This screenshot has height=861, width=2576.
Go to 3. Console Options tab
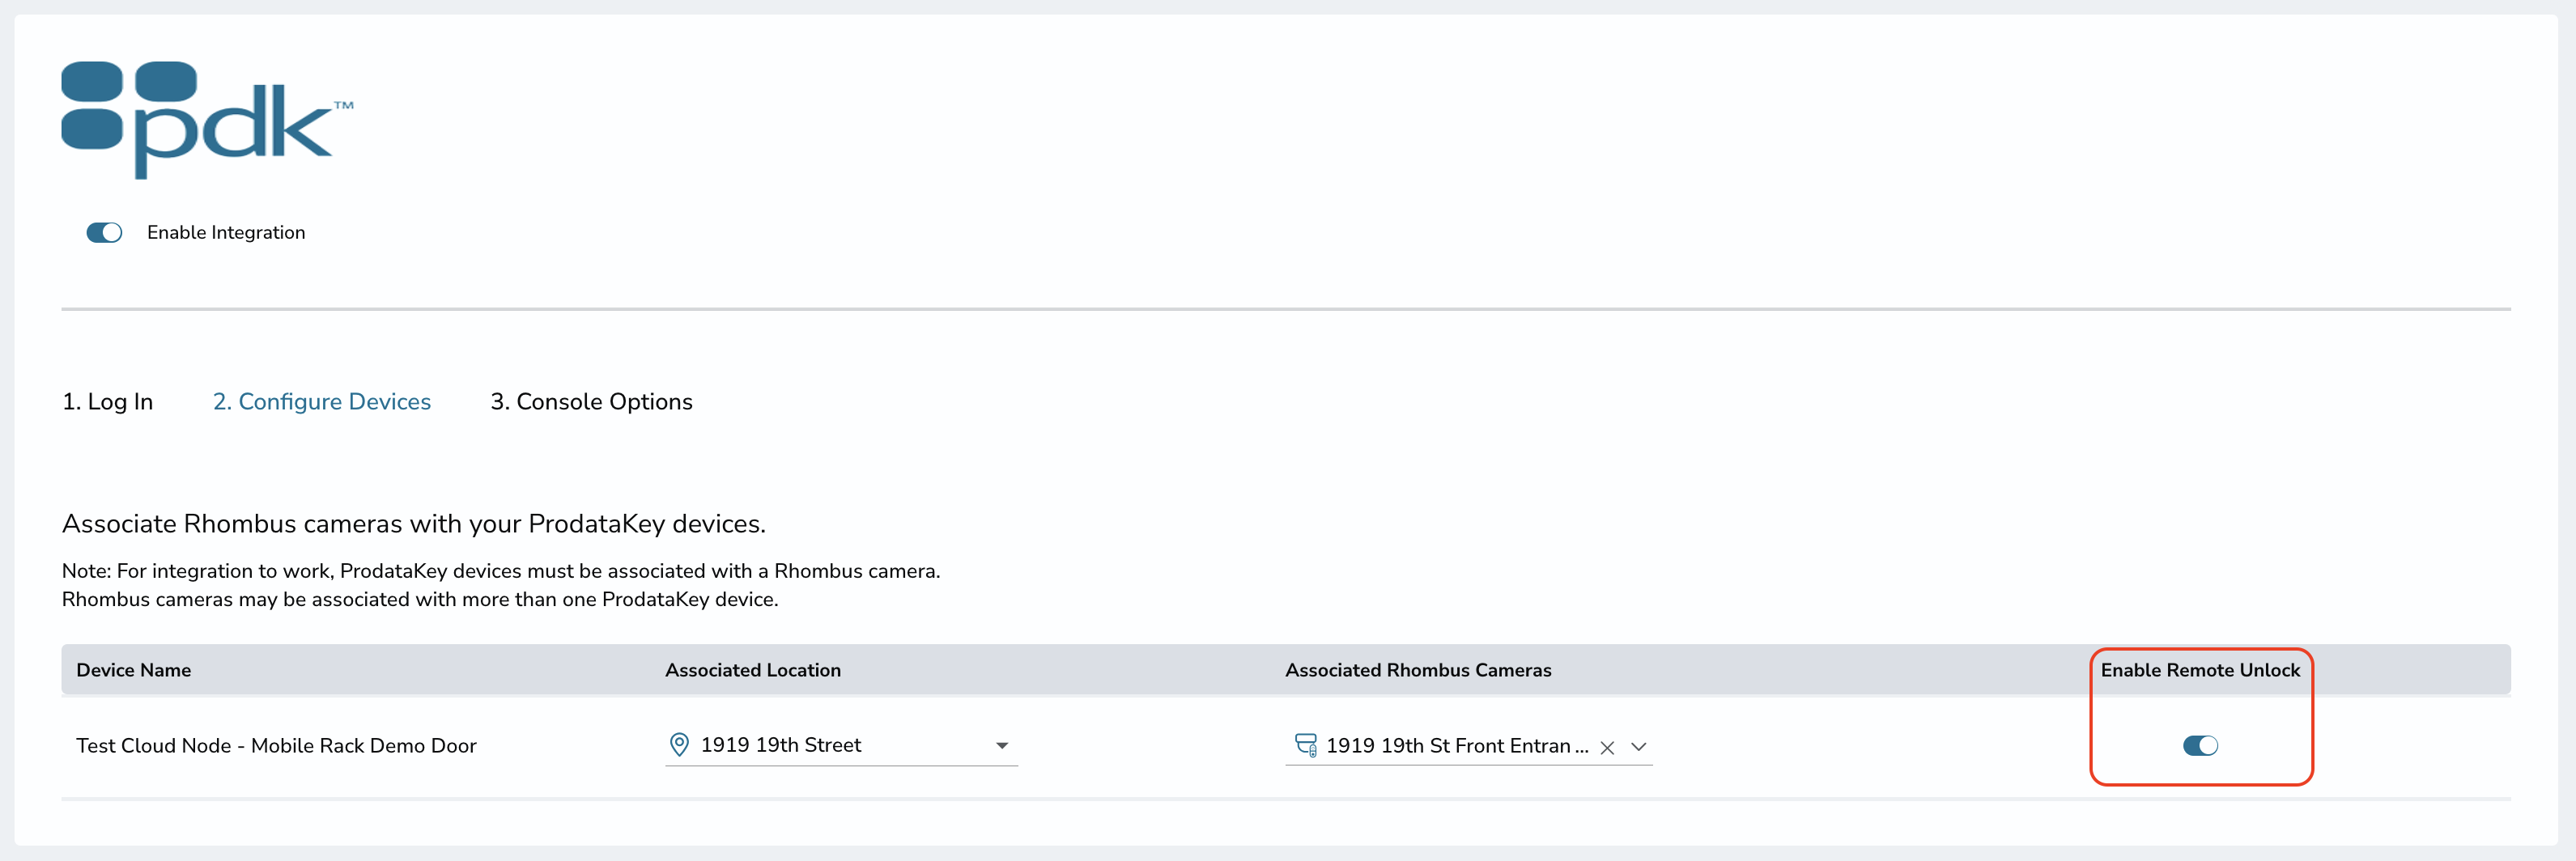pyautogui.click(x=591, y=401)
